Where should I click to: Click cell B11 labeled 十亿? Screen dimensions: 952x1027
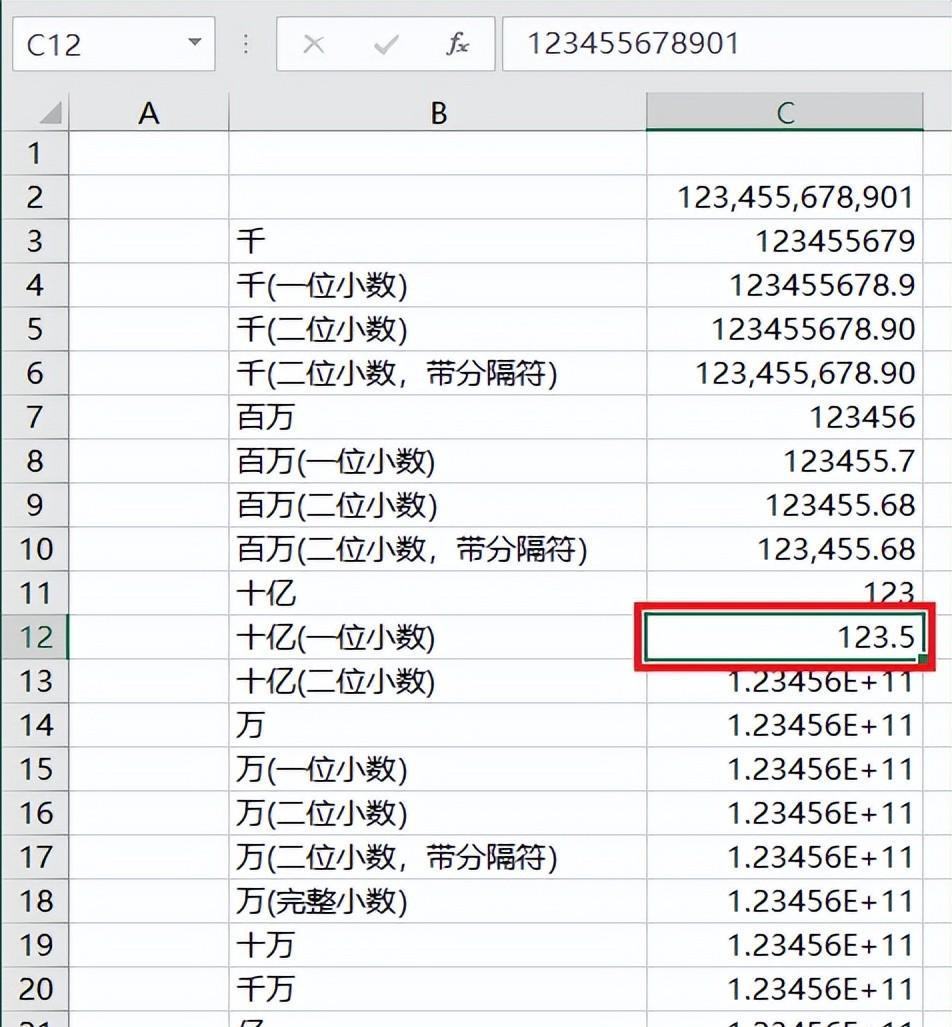click(438, 593)
